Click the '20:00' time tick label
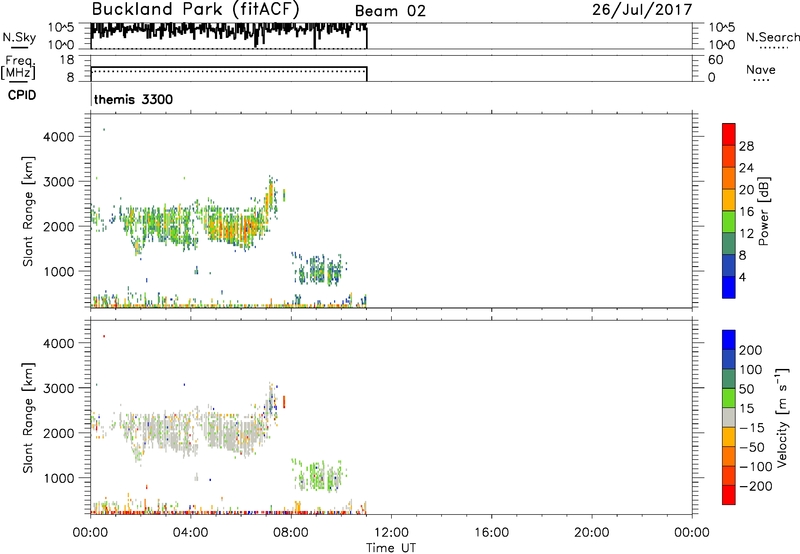 tap(592, 533)
